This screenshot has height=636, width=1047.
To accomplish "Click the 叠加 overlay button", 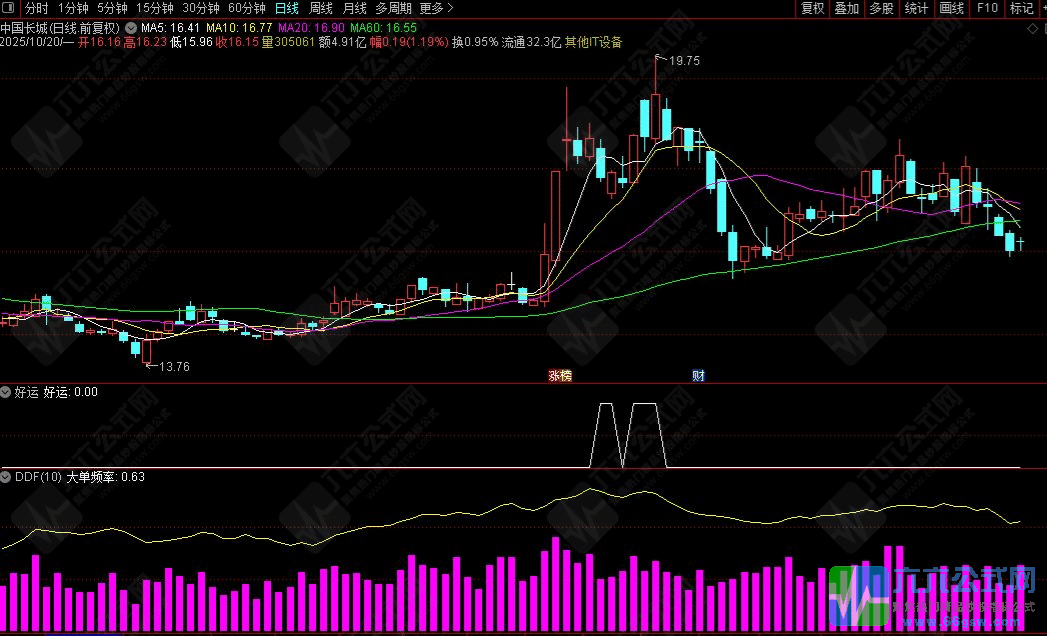I will click(847, 8).
